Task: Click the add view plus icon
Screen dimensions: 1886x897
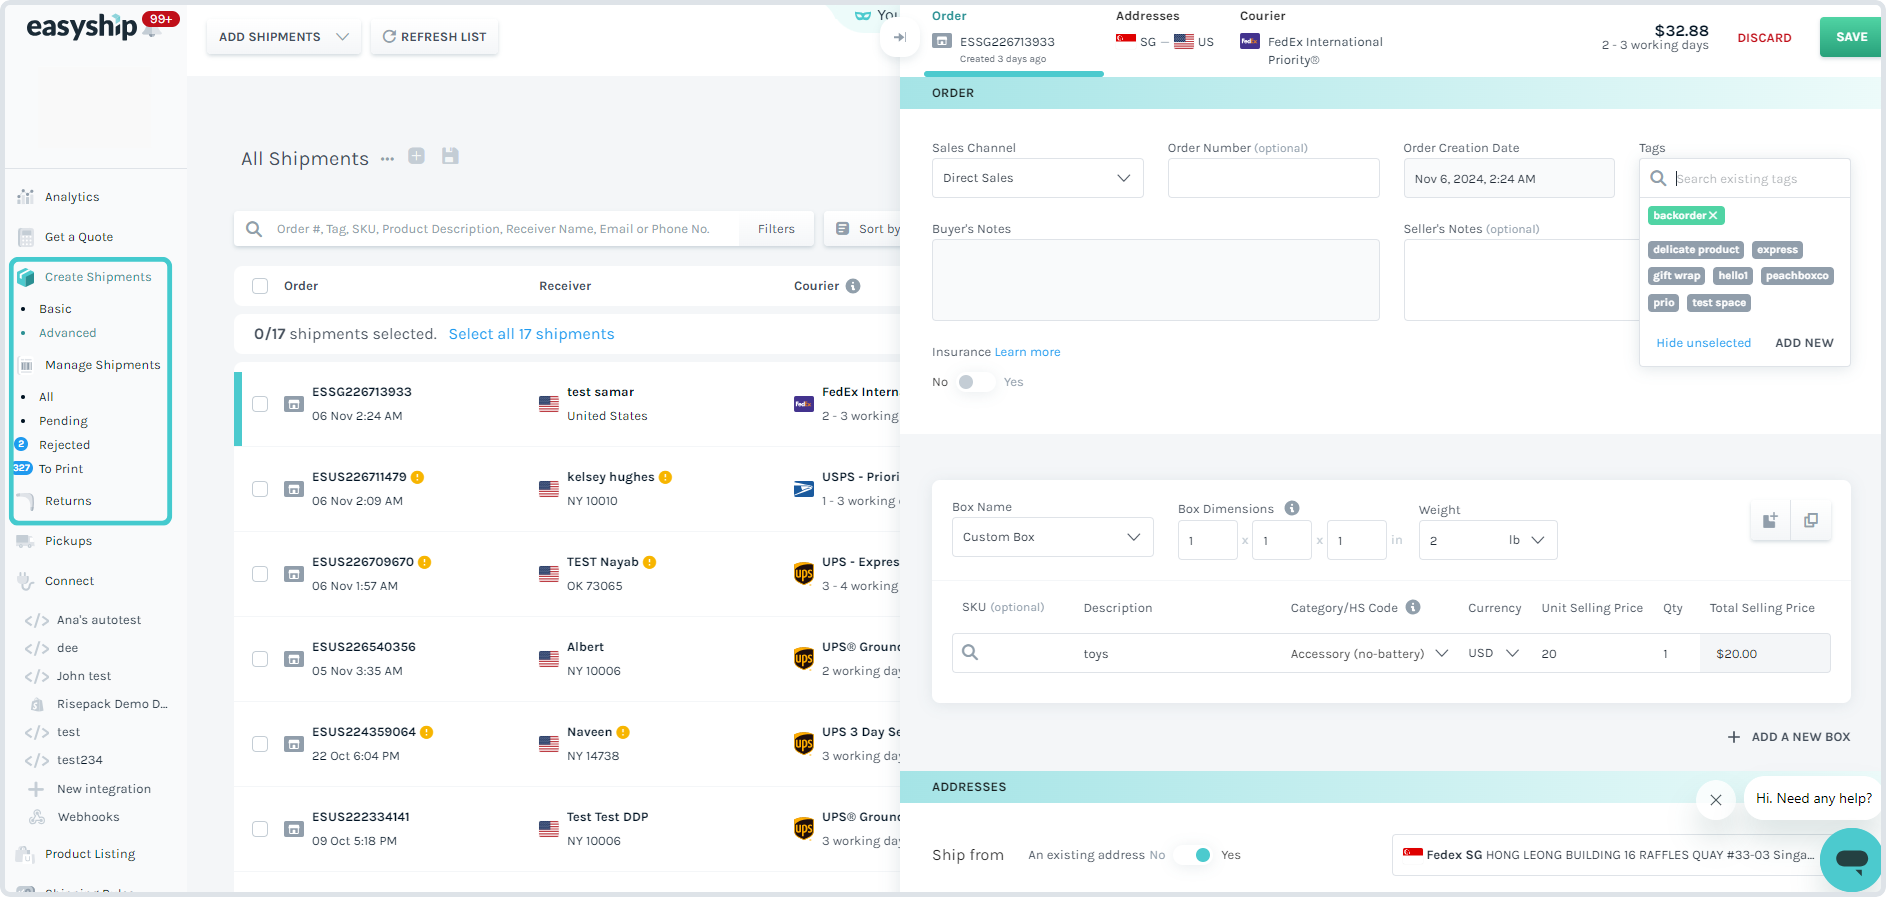Action: (x=417, y=156)
